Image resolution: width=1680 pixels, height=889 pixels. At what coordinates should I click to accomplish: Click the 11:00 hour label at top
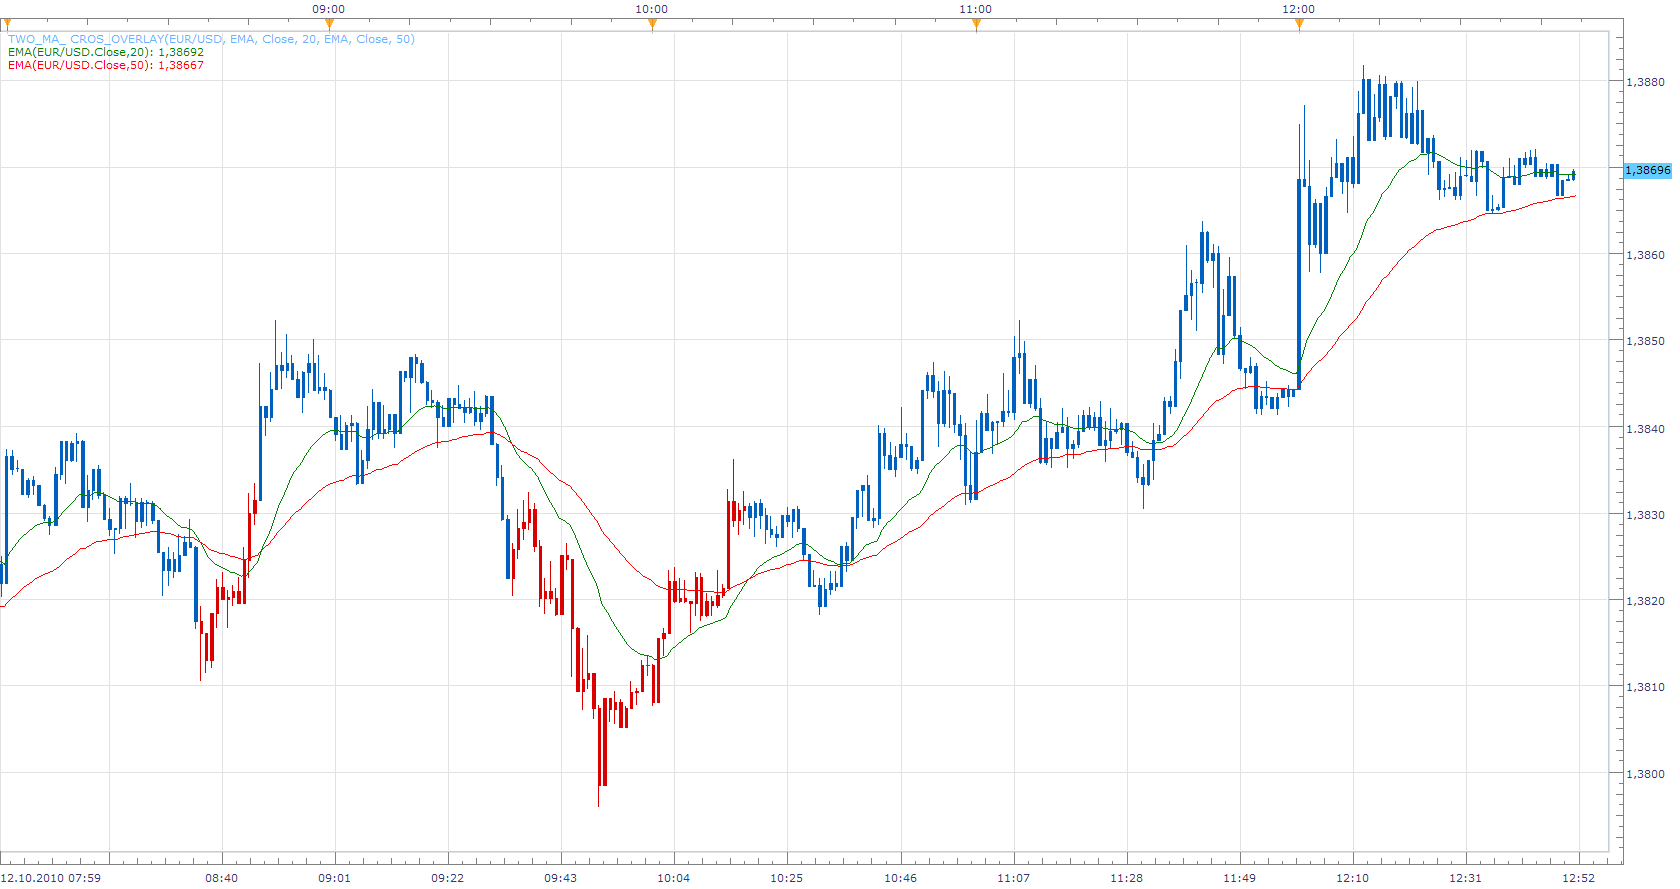point(976,9)
